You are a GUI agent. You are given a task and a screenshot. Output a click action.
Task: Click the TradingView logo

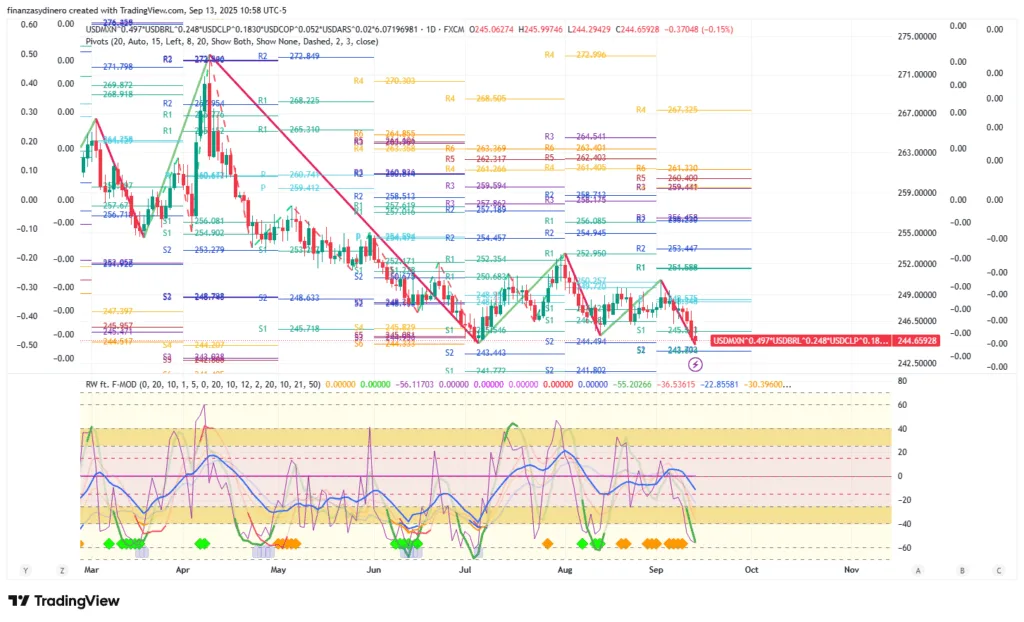[64, 601]
